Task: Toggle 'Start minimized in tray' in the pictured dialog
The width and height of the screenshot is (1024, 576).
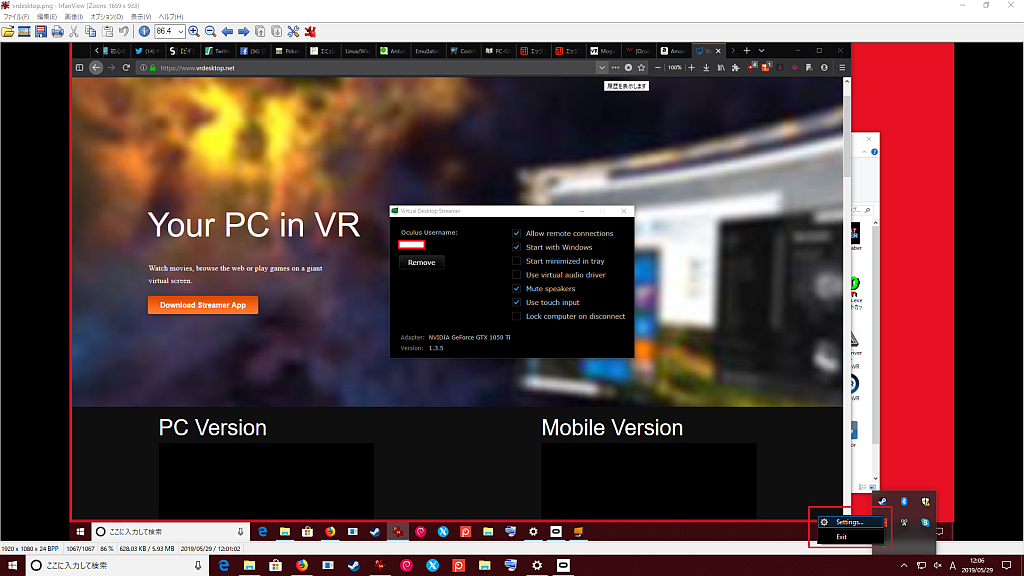Action: [517, 261]
